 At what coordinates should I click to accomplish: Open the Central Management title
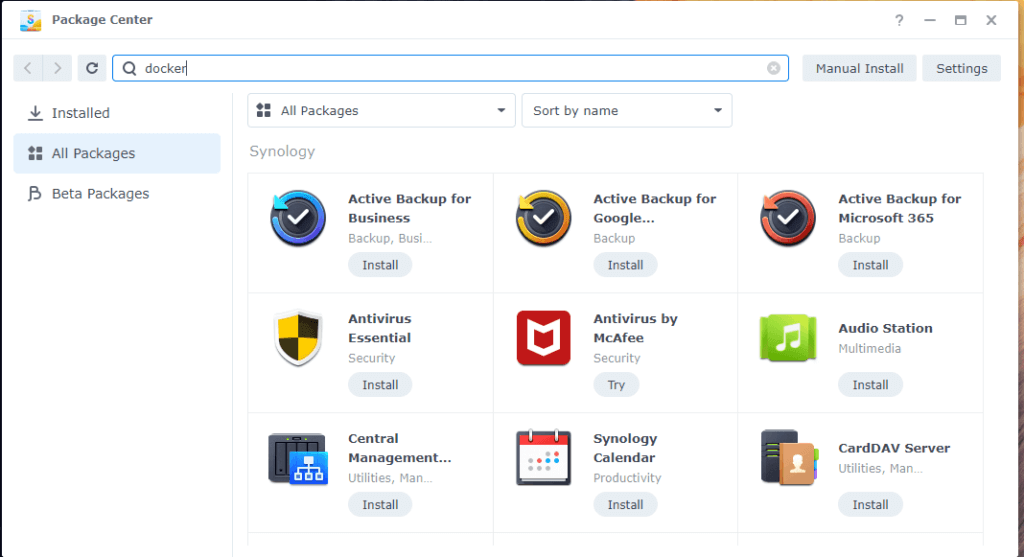[399, 448]
